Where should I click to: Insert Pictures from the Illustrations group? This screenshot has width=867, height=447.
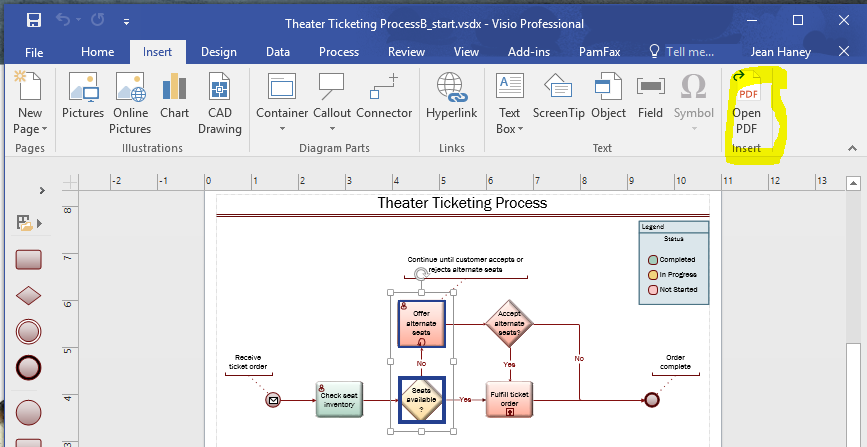(83, 95)
